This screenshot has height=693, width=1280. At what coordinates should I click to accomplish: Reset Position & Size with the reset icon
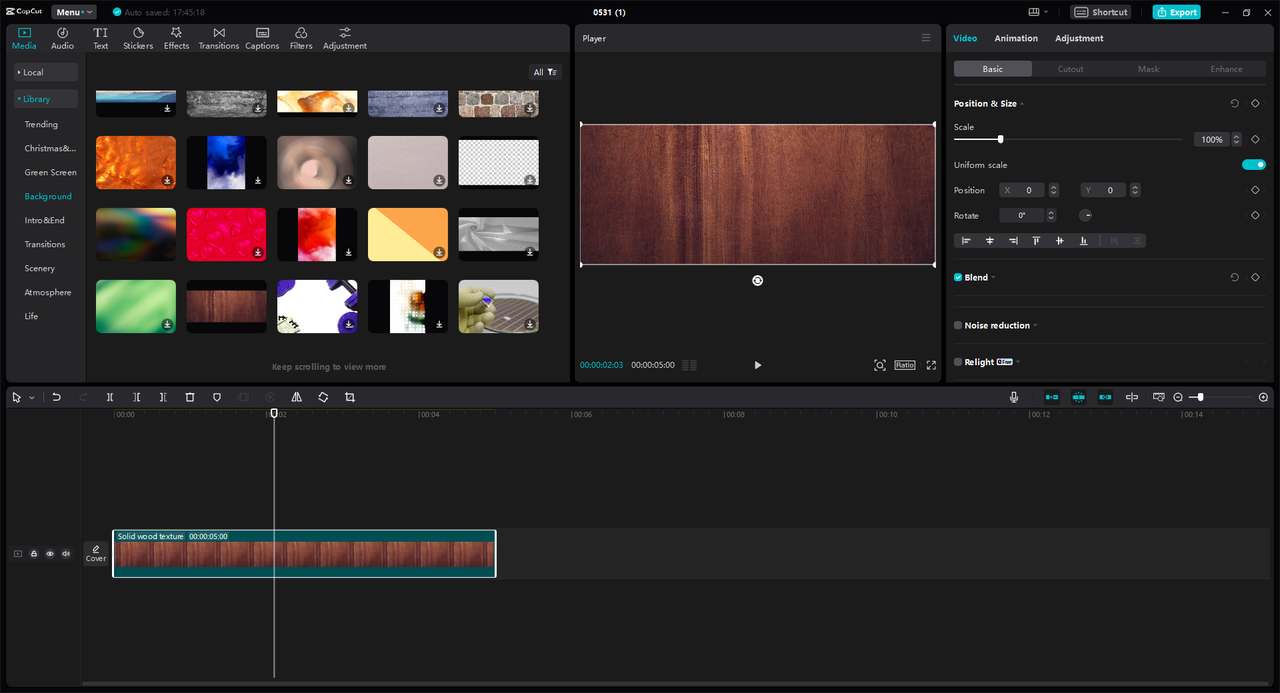1234,103
